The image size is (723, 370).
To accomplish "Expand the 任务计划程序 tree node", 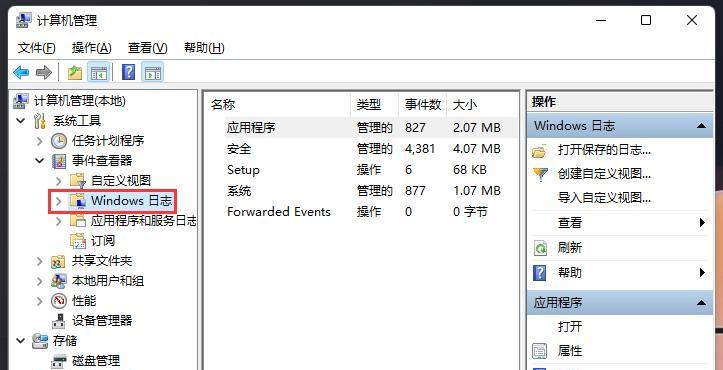I will coord(39,141).
